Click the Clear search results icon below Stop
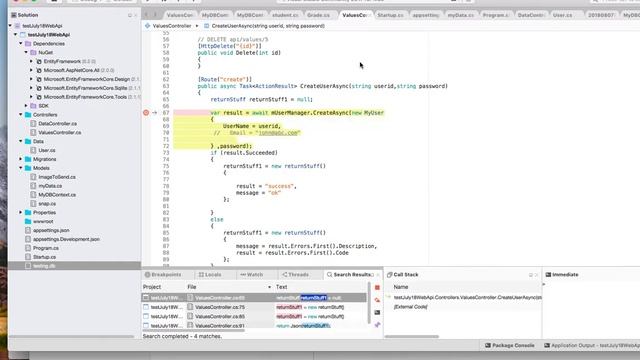Screen dimensions: 640x360 pos(377,300)
